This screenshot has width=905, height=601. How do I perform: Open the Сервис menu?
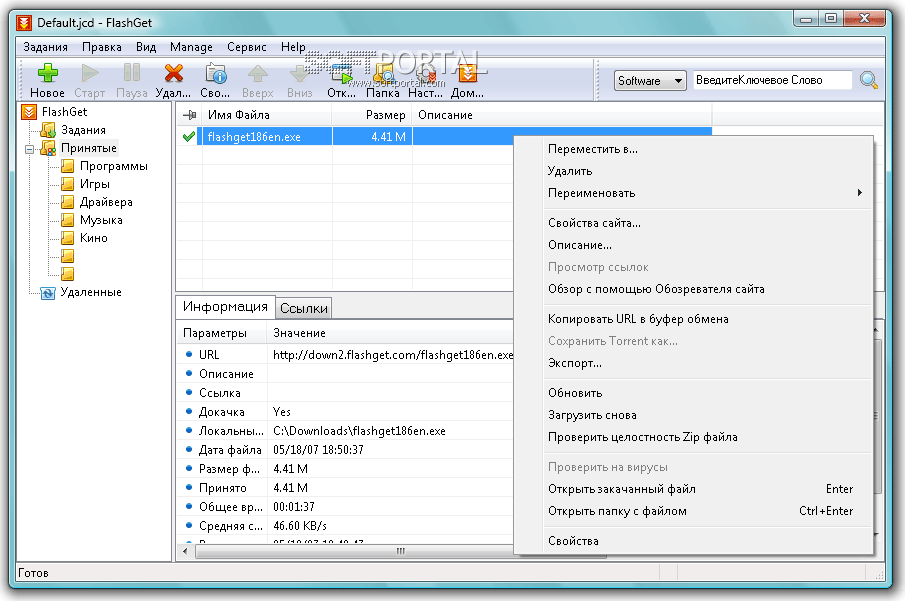click(x=246, y=47)
